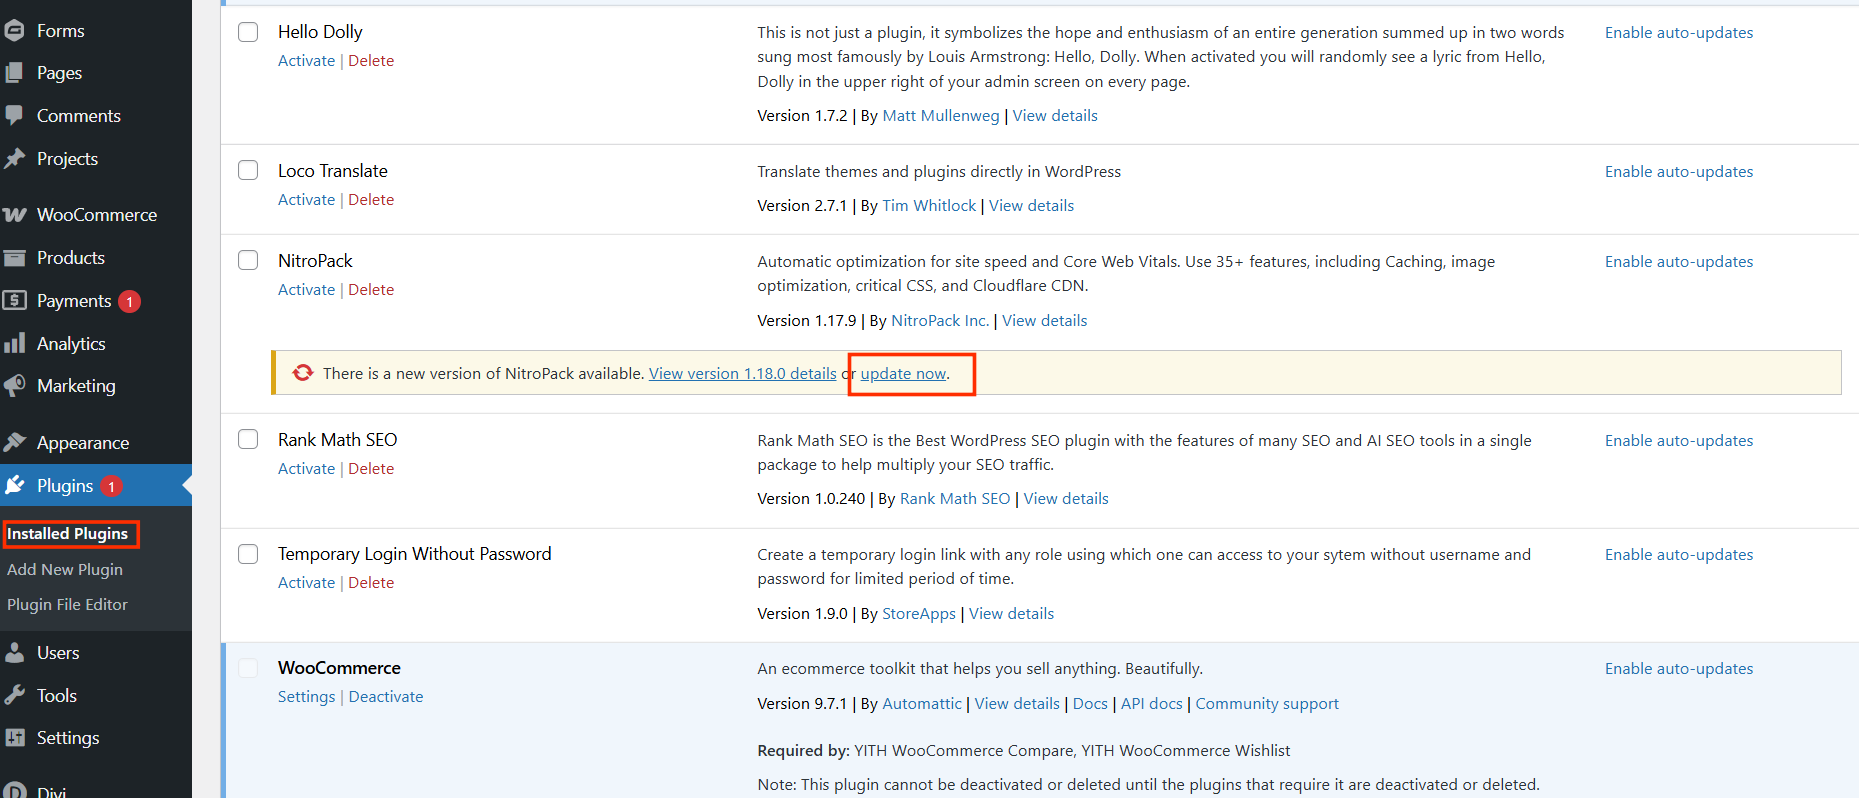This screenshot has height=798, width=1859.
Task: Enable auto-updates for WooCommerce plugin
Action: (x=1679, y=668)
